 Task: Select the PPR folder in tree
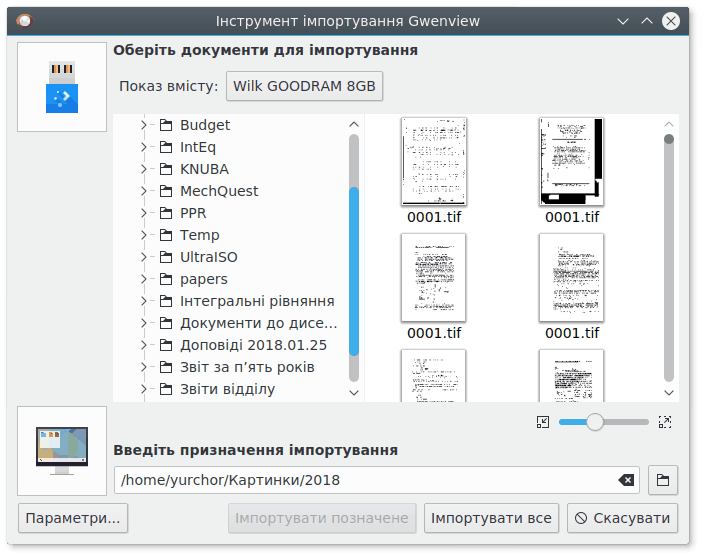click(193, 213)
